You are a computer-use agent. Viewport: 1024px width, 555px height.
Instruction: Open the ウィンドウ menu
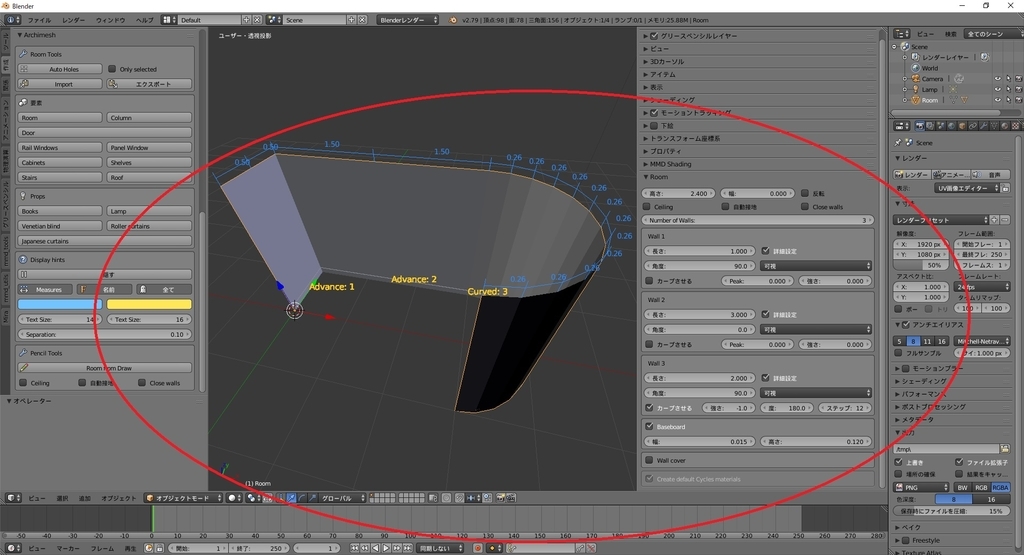(x=110, y=20)
